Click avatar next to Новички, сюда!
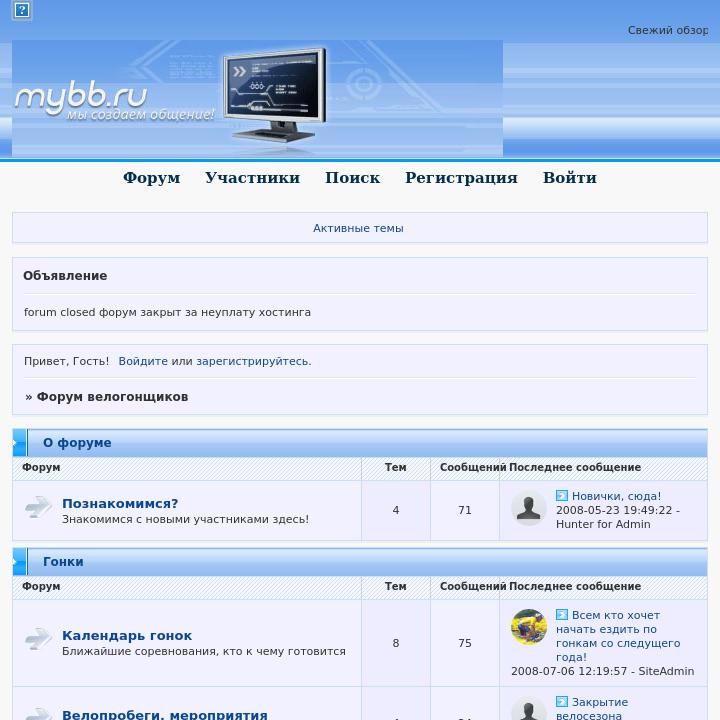 (529, 508)
